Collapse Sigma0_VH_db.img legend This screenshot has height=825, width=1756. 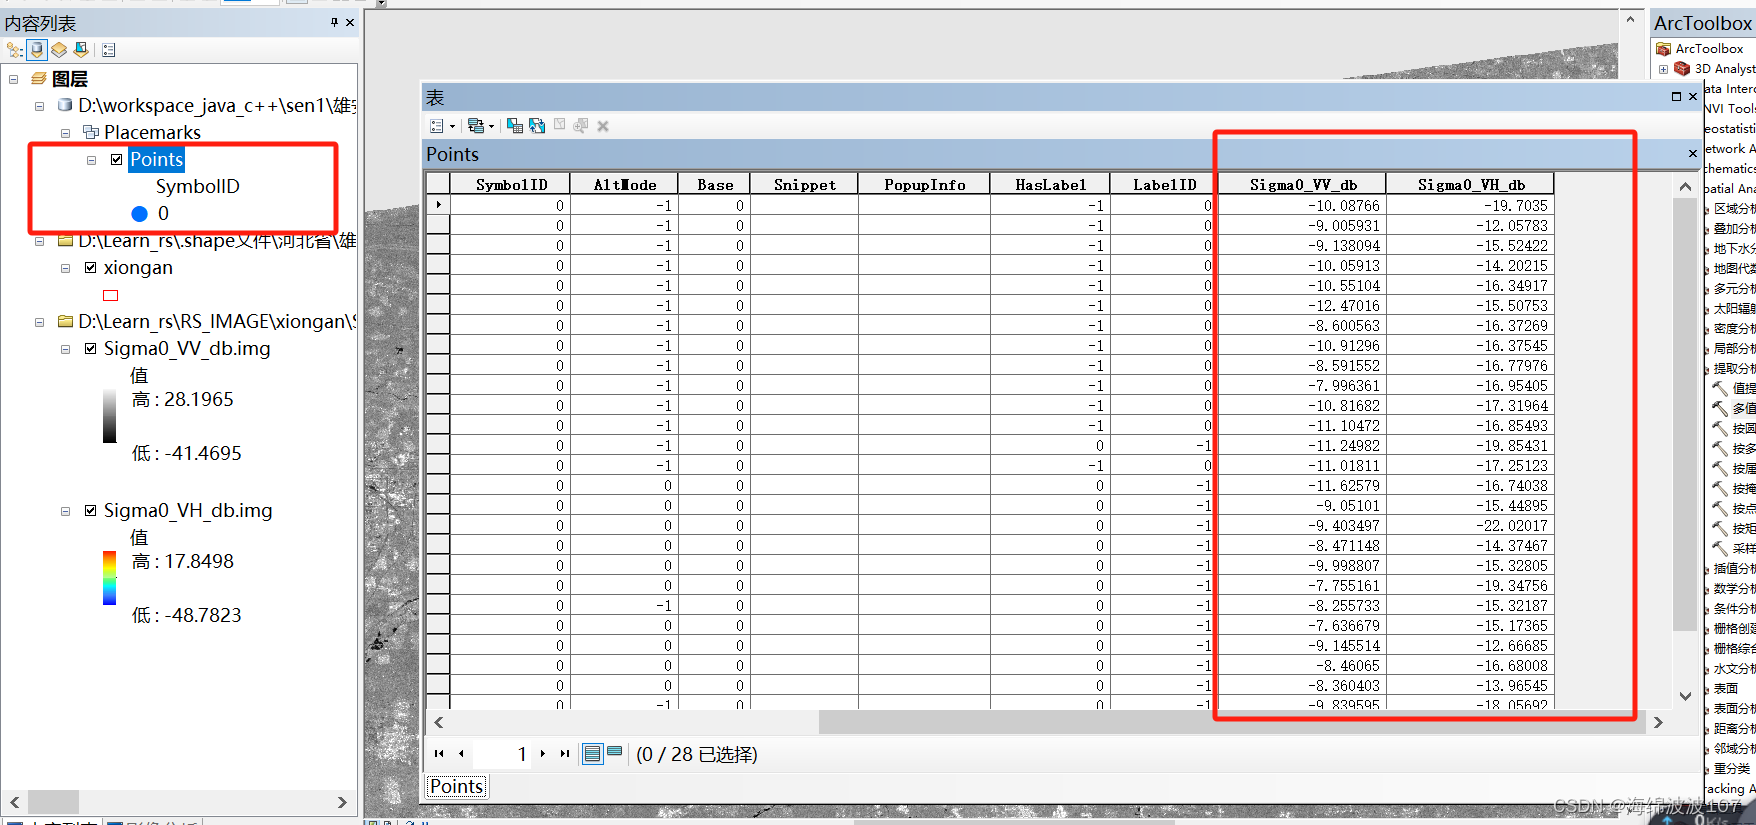click(x=65, y=511)
